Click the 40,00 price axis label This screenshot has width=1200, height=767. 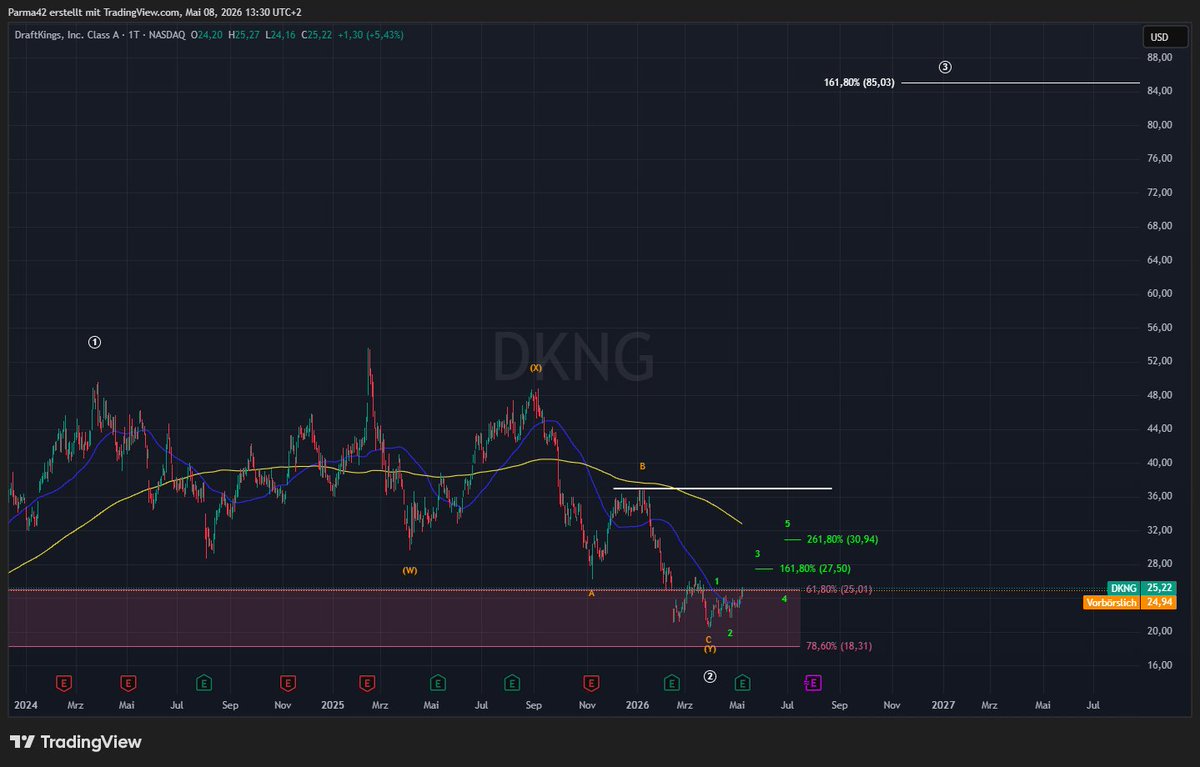1159,462
